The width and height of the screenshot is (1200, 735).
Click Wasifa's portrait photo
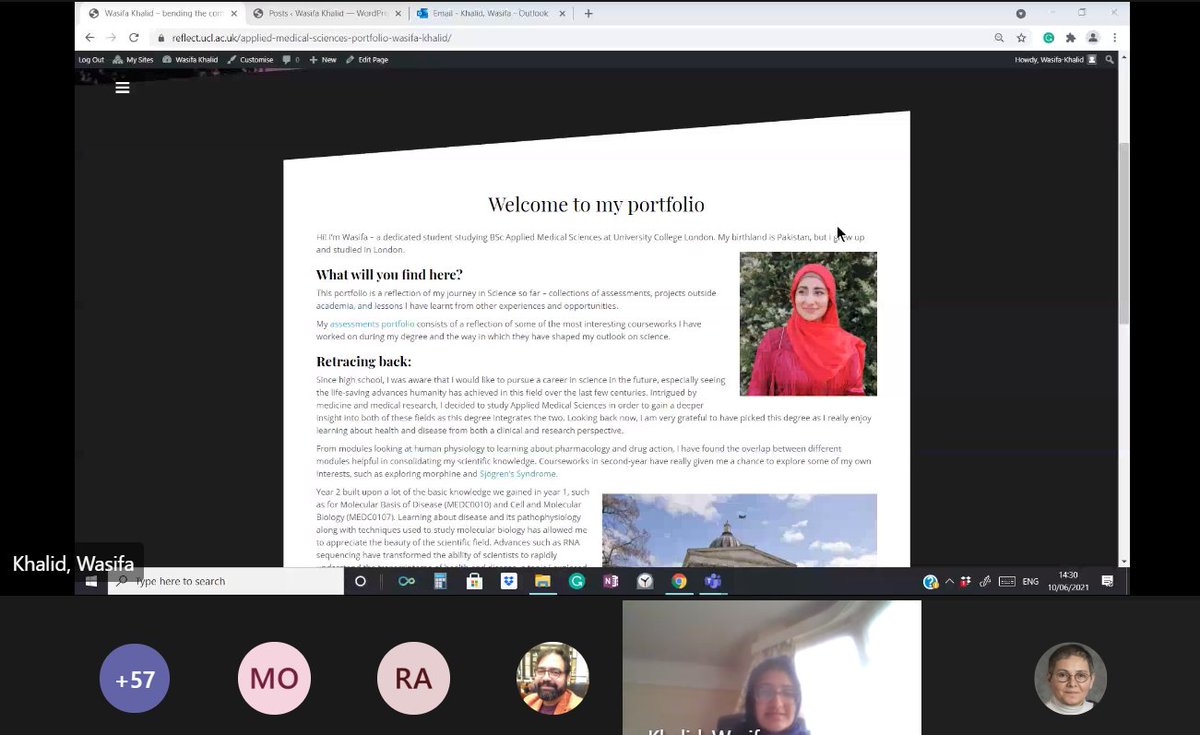pos(808,324)
